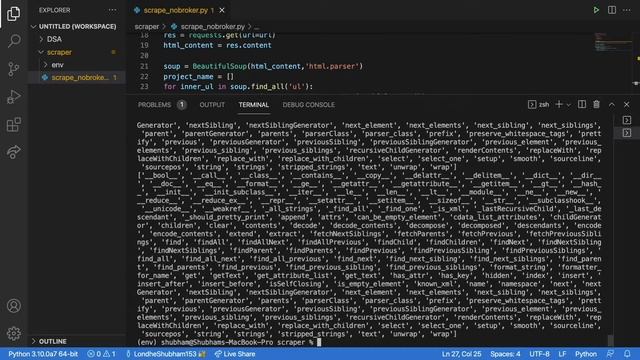
Task: Run the Python file with play icon
Action: coord(596,10)
